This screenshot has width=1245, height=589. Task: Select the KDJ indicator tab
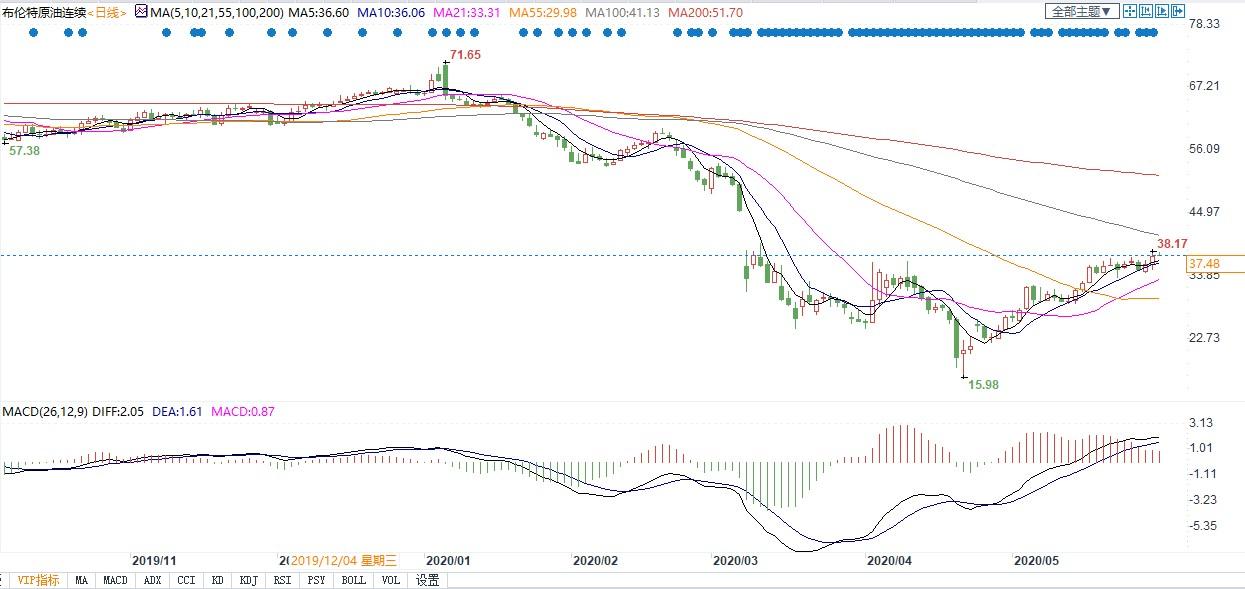pos(247,580)
